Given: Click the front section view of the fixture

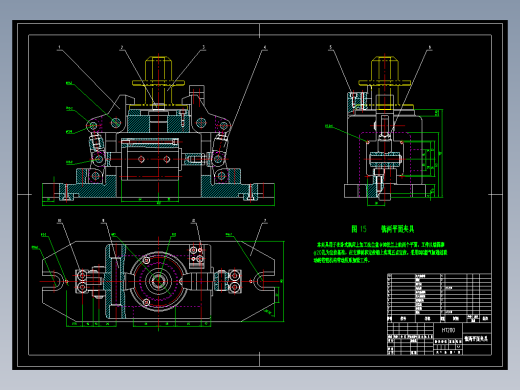Looking at the screenshot, I should point(158,130).
